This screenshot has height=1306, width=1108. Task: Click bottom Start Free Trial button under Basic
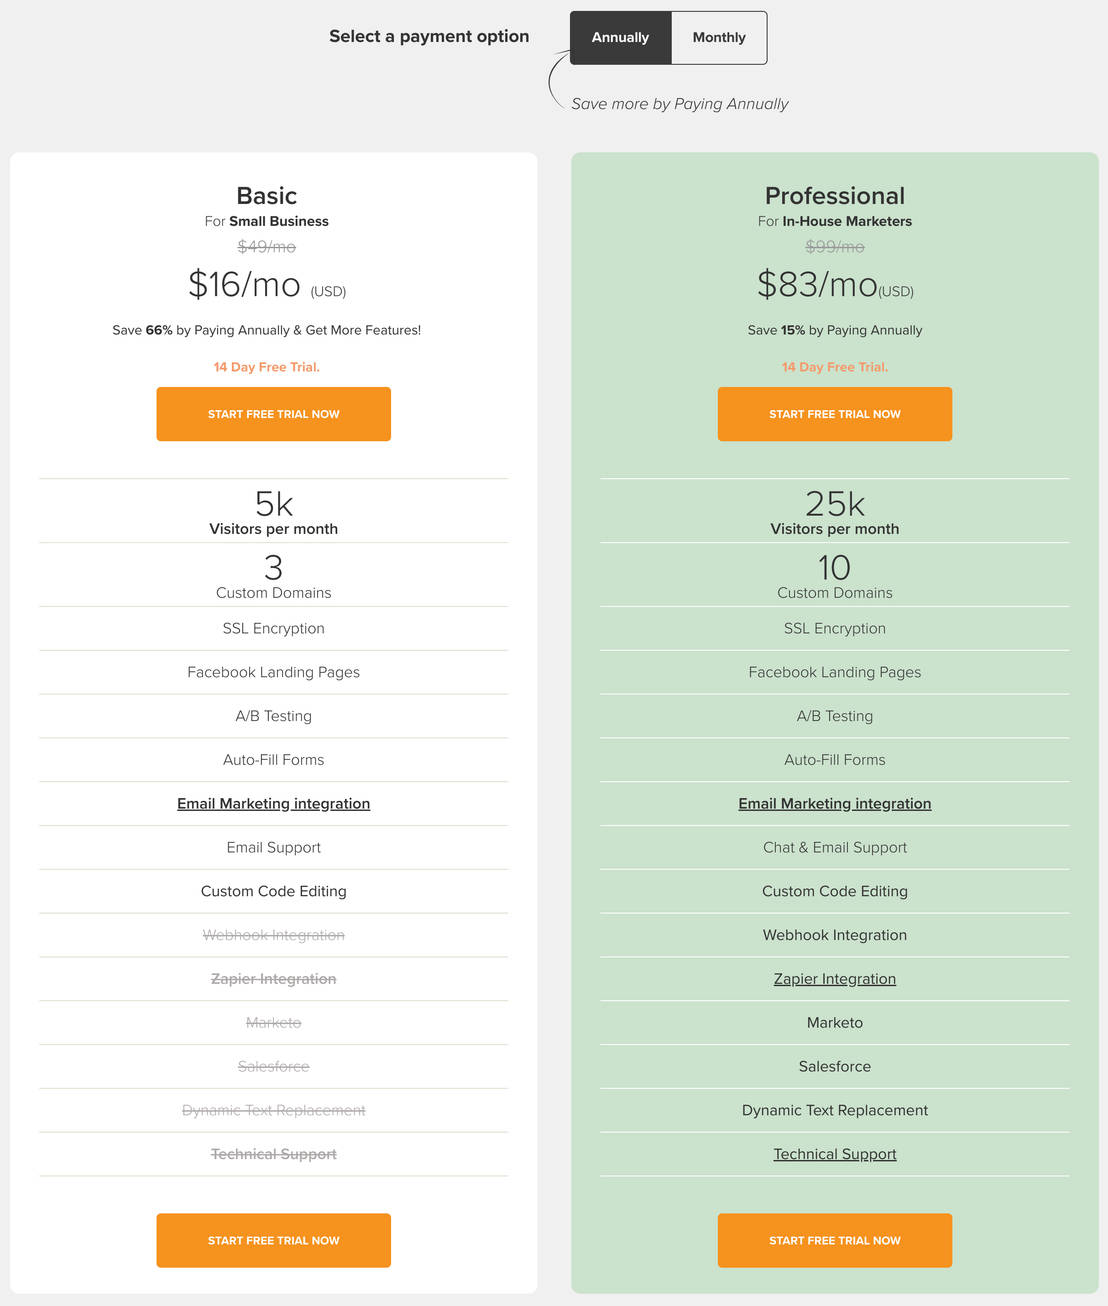click(x=273, y=1240)
